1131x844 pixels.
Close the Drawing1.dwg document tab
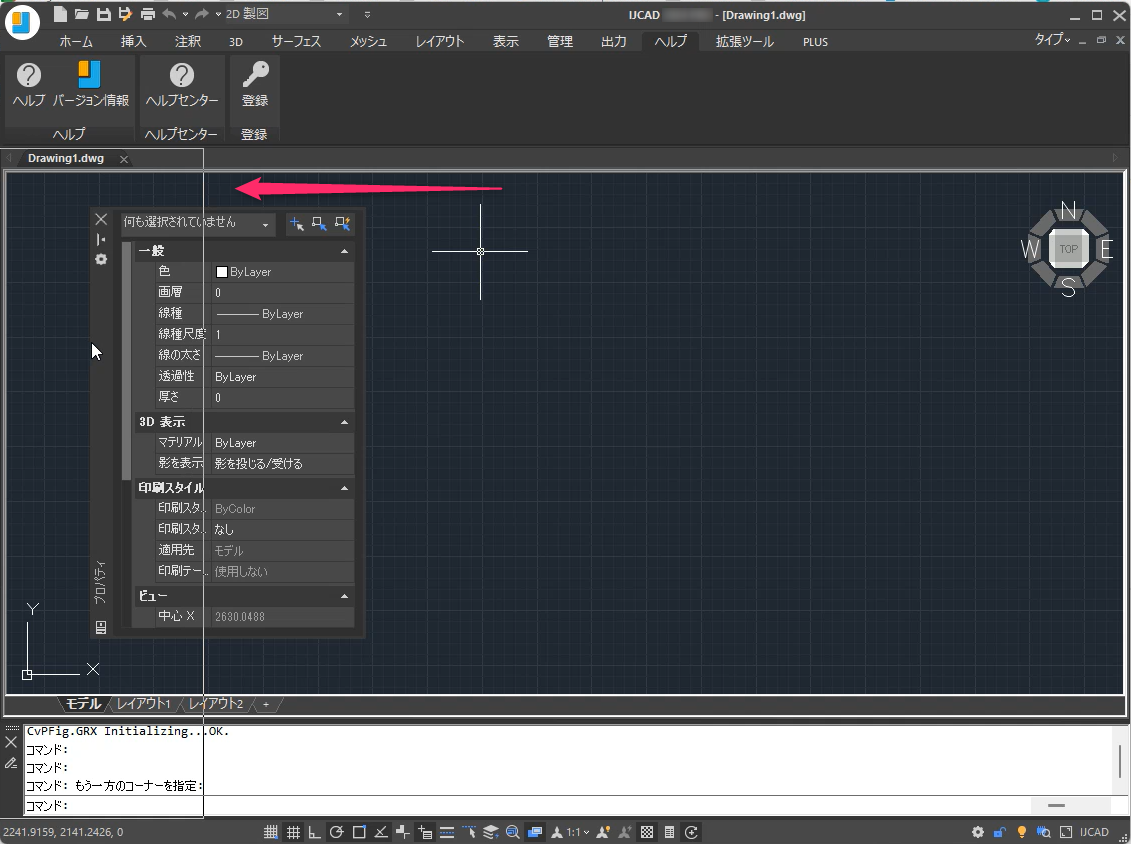pos(124,159)
